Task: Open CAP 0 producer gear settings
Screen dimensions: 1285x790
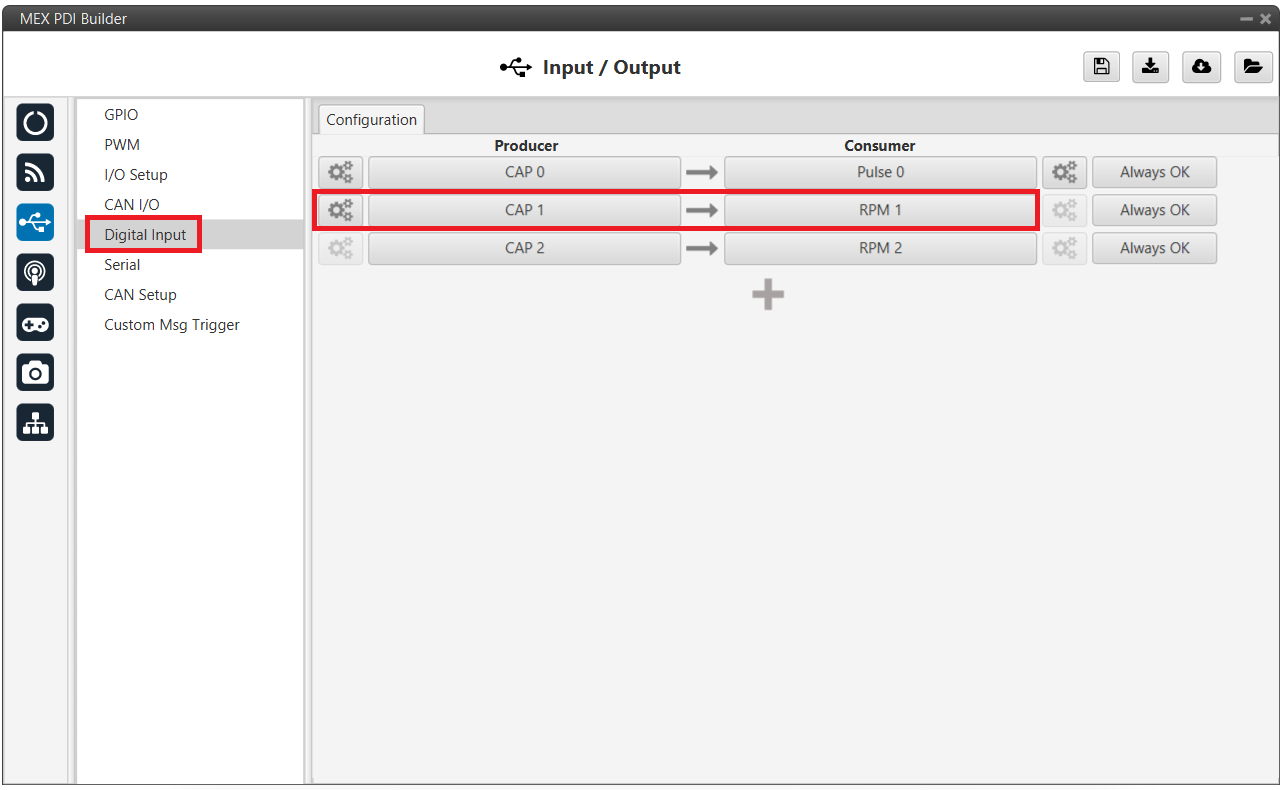Action: [341, 172]
